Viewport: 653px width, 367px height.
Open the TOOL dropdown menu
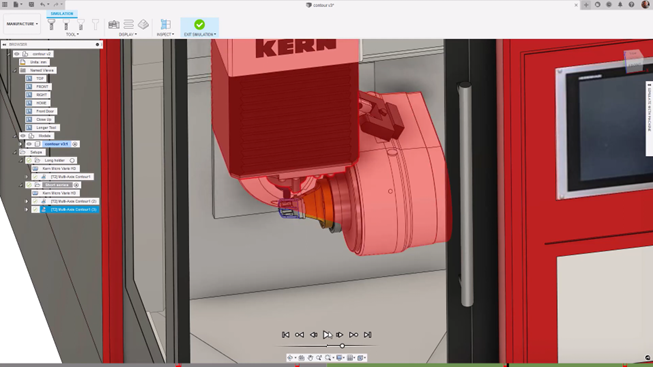pos(72,35)
